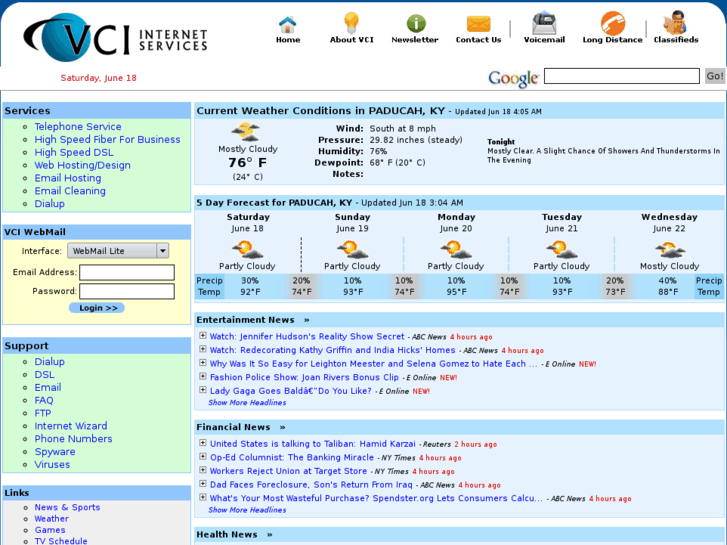Open the Phone Numbers link
Screen dimensions: 727x545
pos(73,439)
